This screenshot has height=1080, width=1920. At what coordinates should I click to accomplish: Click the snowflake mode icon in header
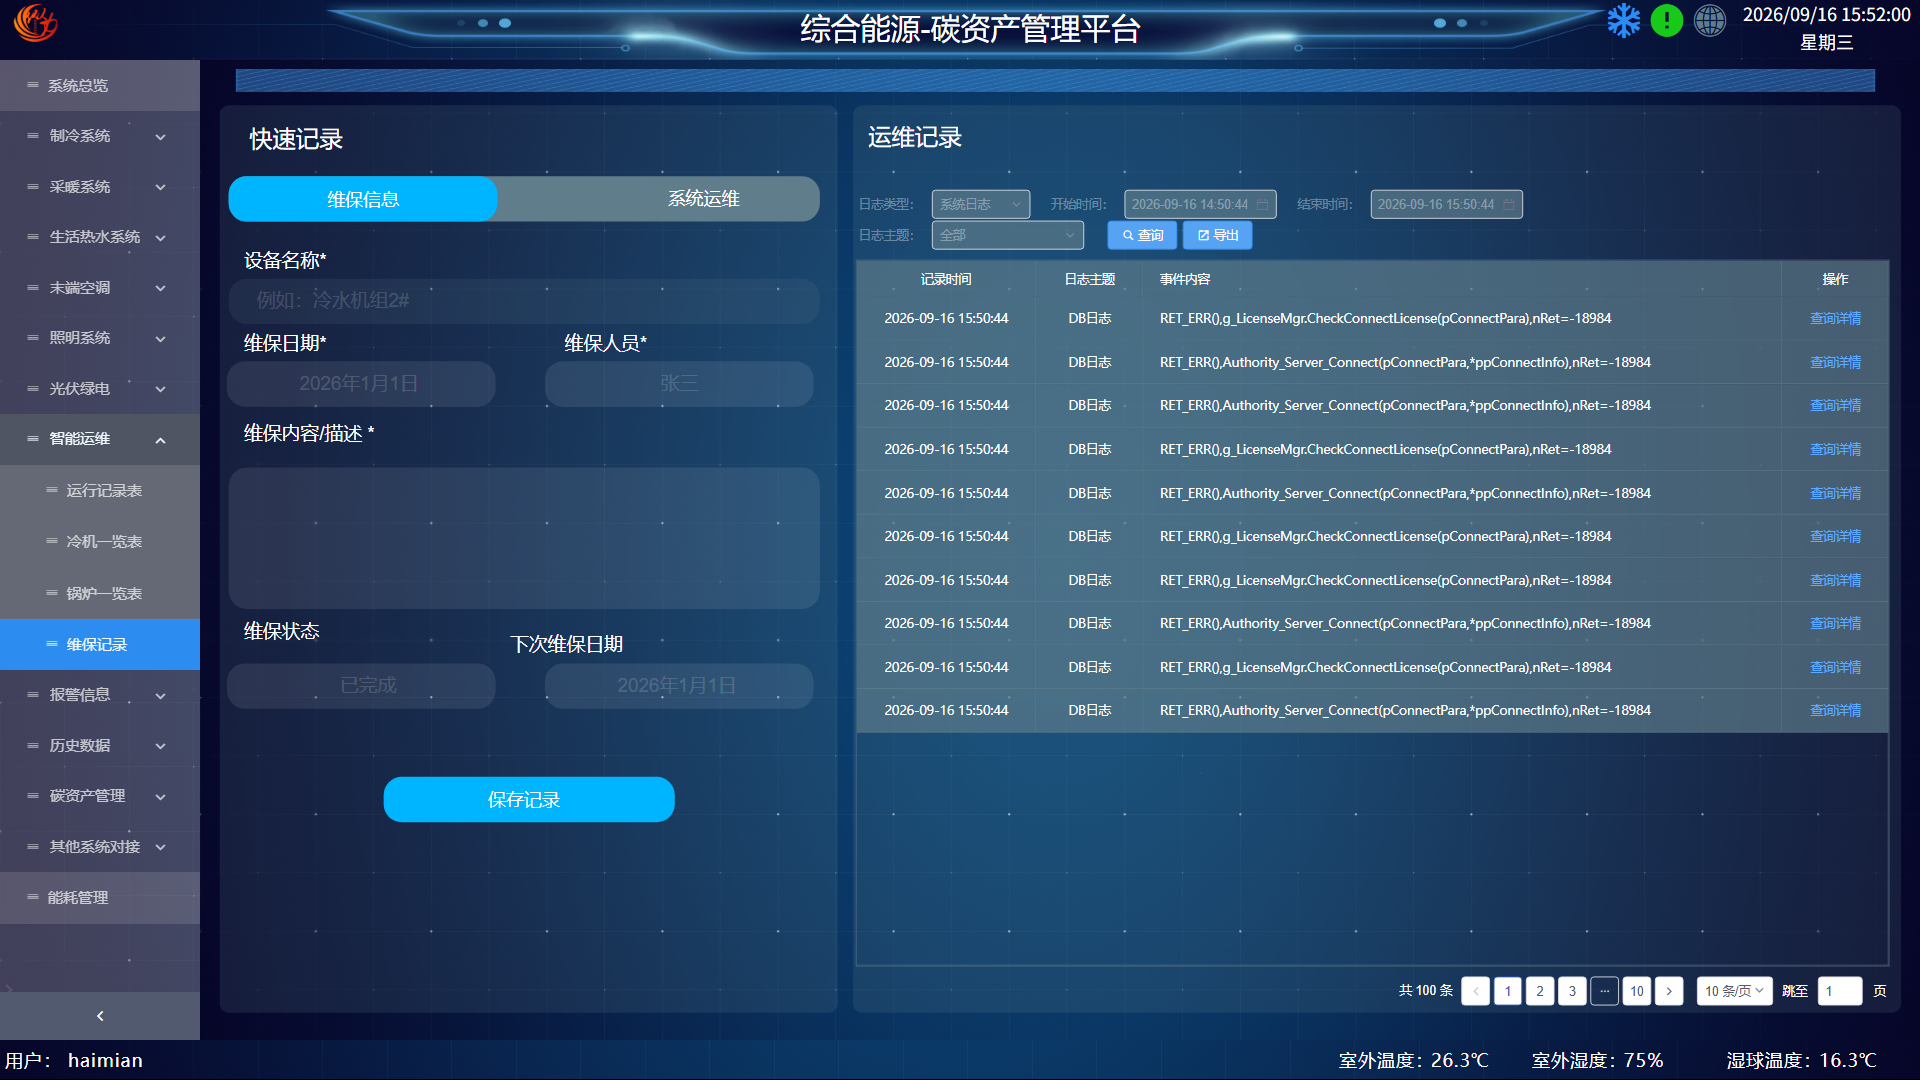pos(1624,21)
